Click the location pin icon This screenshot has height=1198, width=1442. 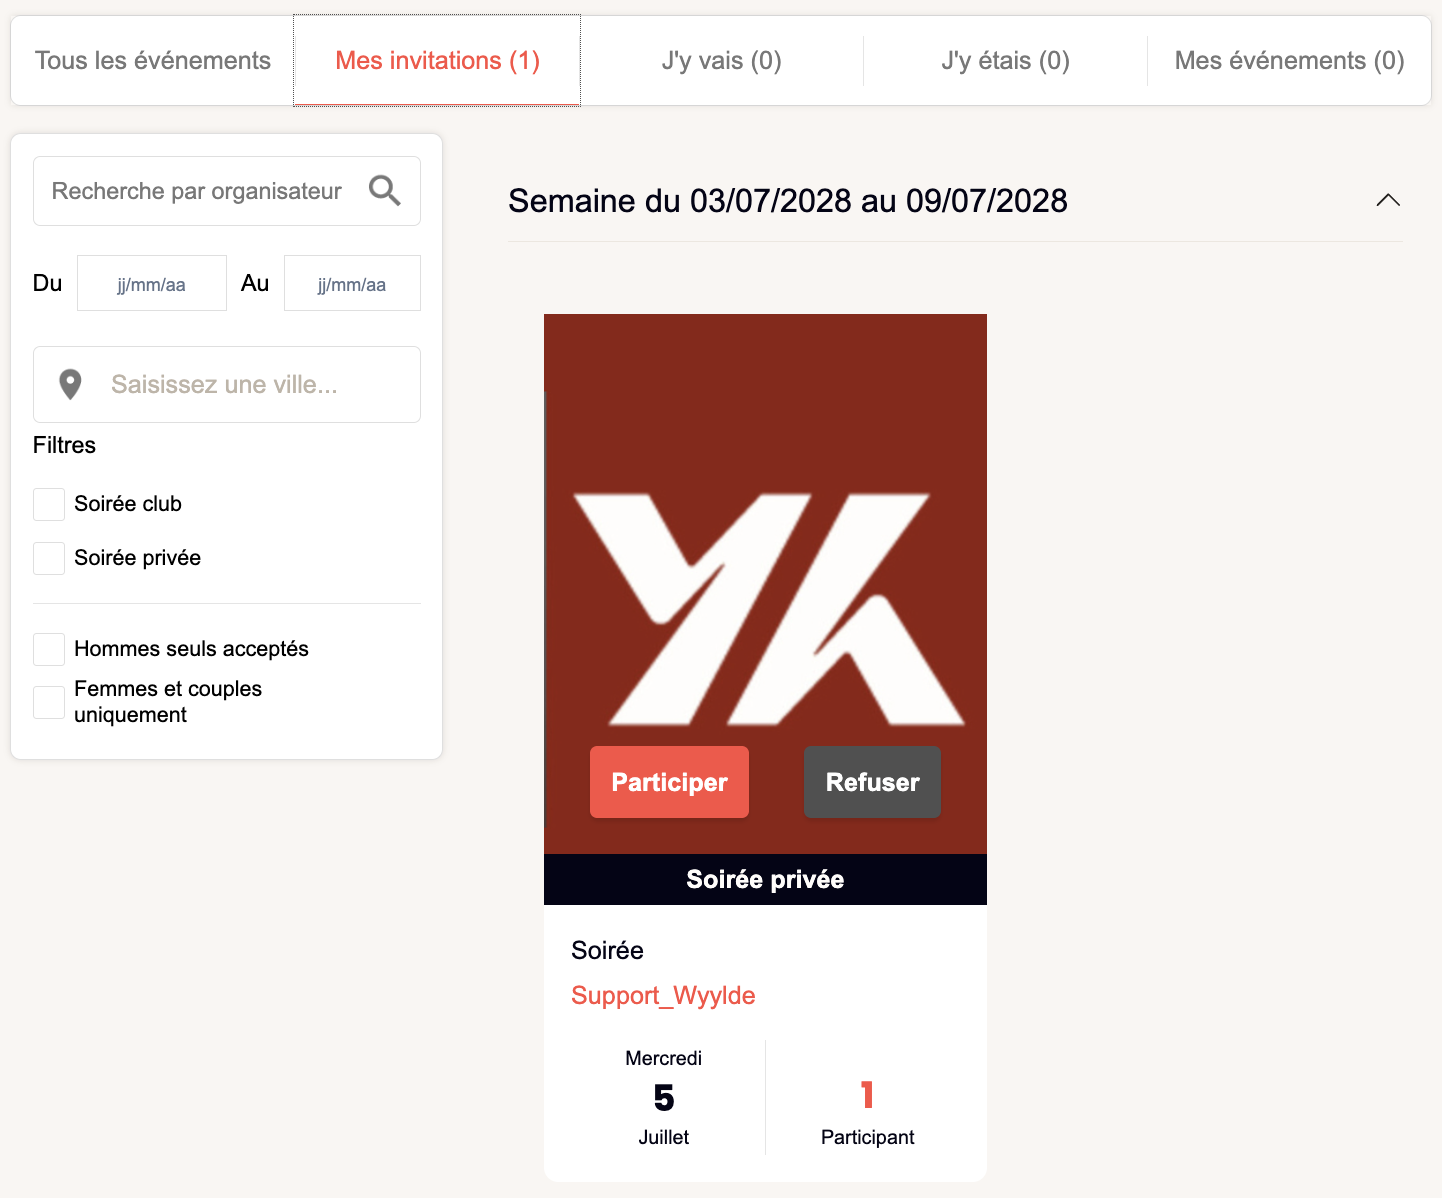[70, 384]
